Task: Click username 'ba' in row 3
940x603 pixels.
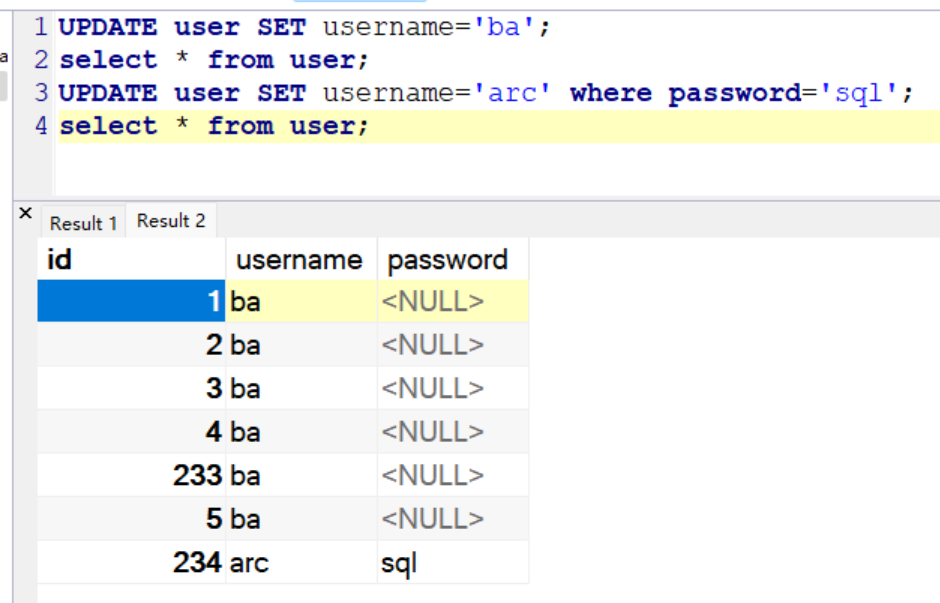Action: coord(301,388)
